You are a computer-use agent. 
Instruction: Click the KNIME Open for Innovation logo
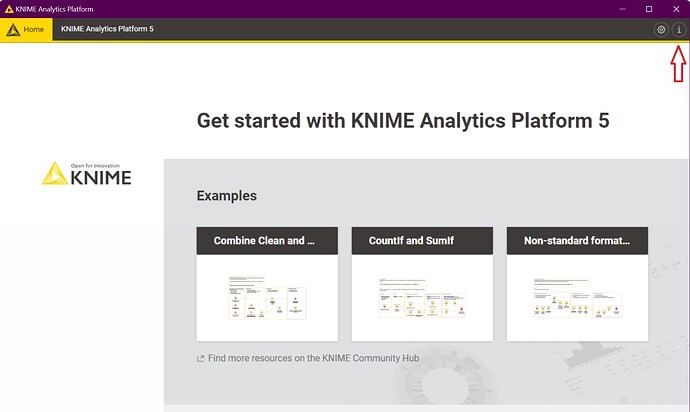tap(86, 174)
